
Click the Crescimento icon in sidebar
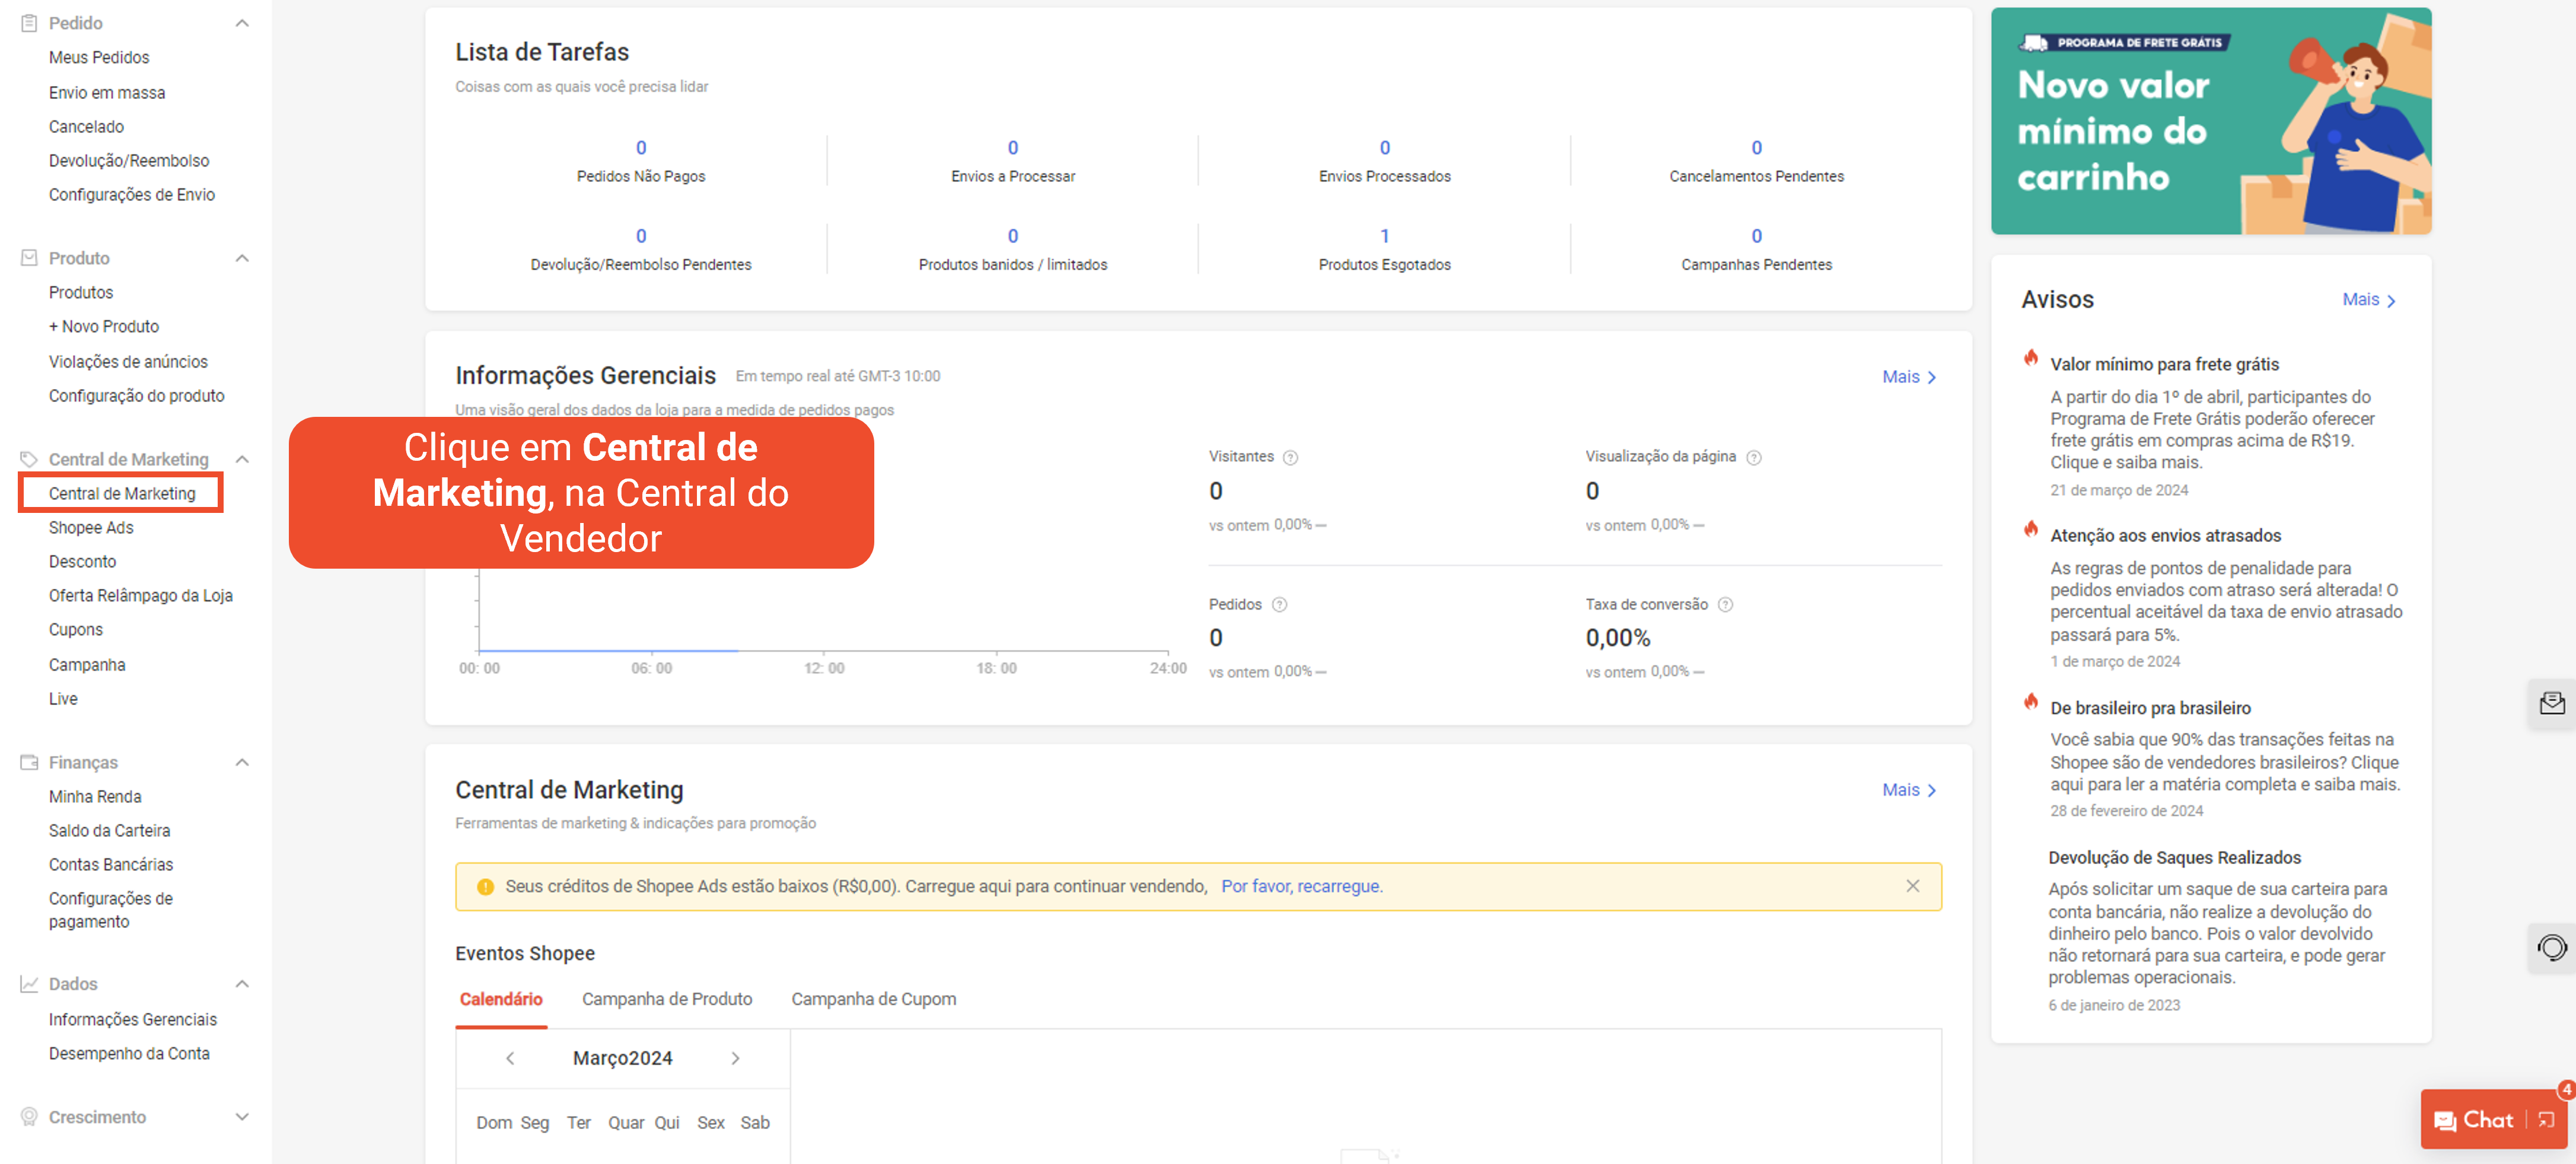[x=29, y=1116]
